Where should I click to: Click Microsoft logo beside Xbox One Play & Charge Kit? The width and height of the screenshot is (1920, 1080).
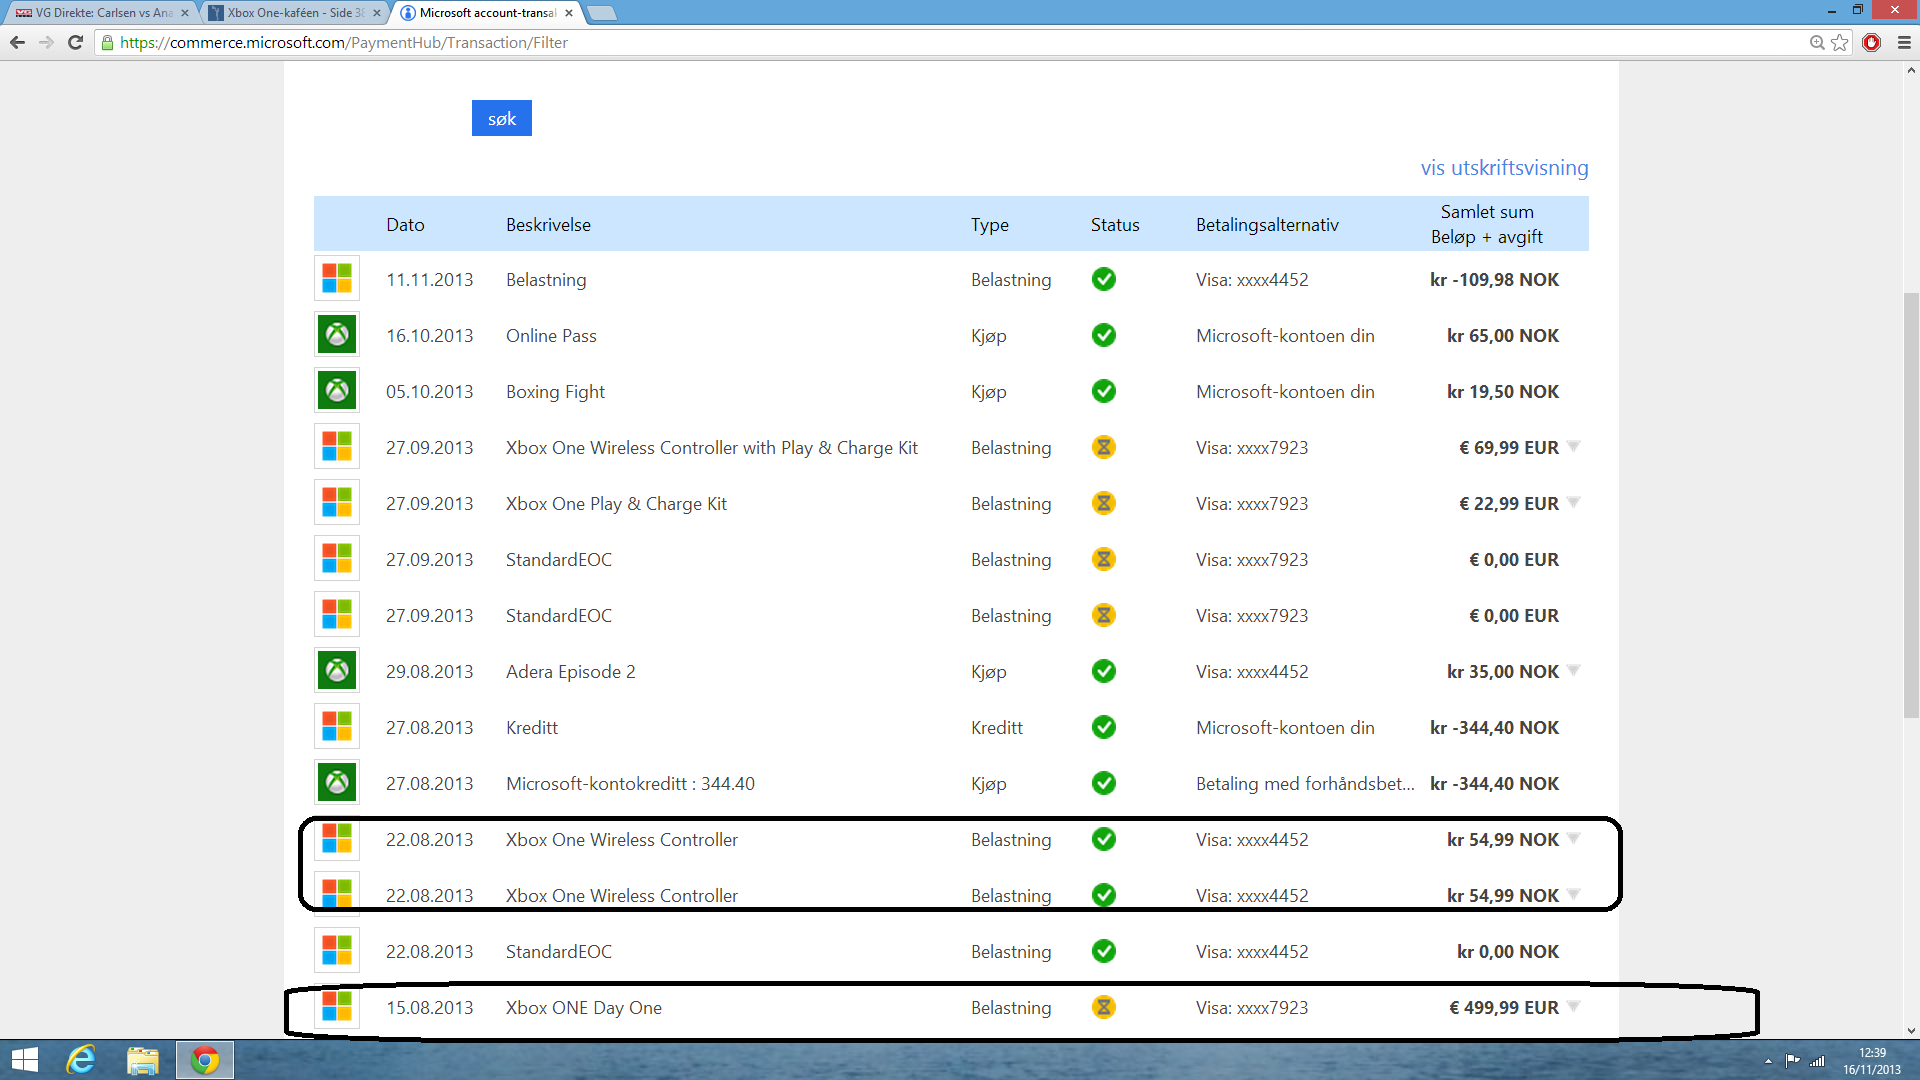pos(337,503)
